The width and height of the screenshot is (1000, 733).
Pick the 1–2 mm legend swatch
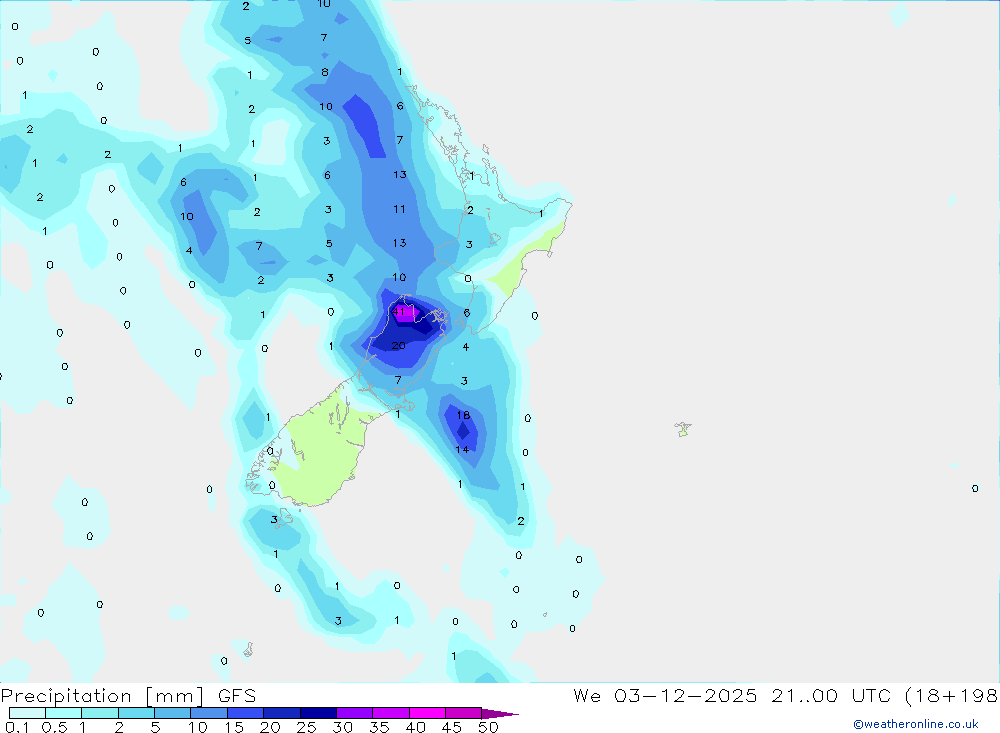(x=100, y=713)
